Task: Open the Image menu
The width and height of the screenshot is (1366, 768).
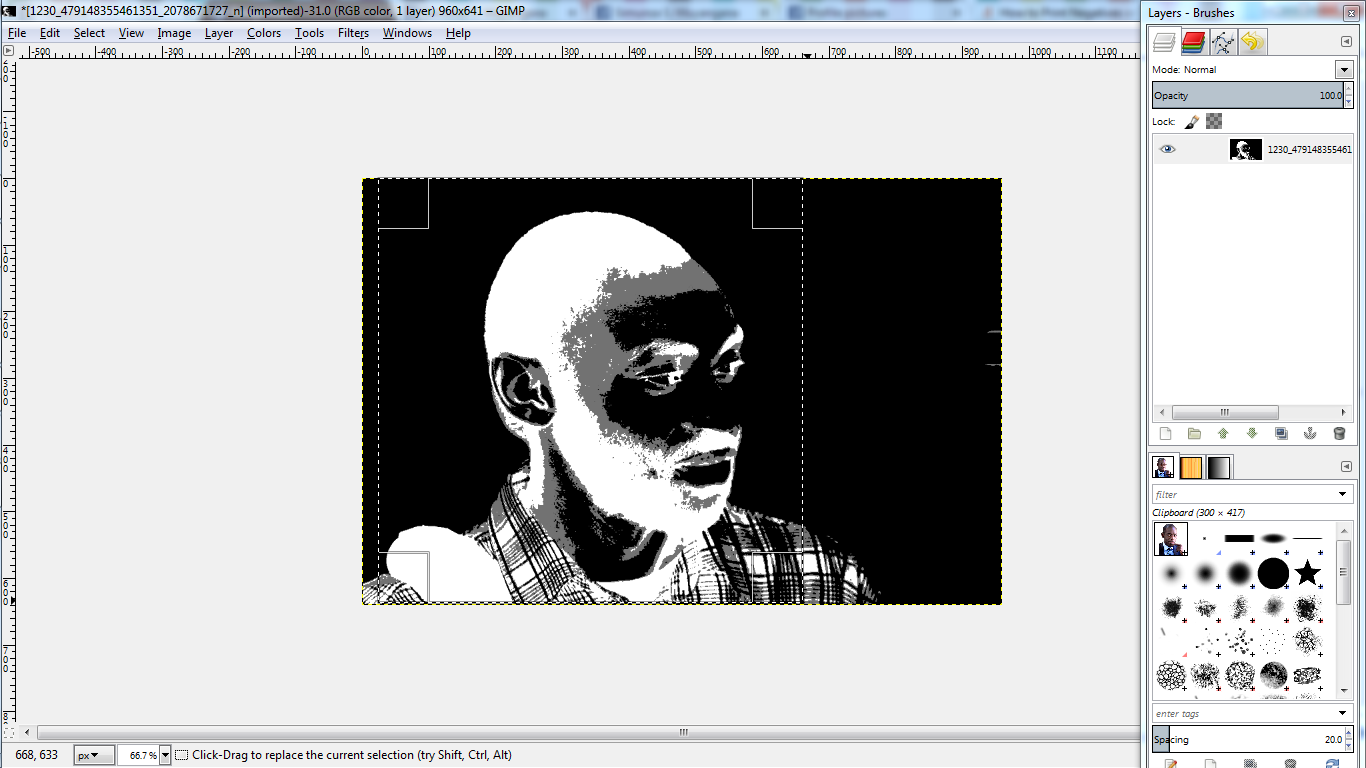Action: [174, 33]
